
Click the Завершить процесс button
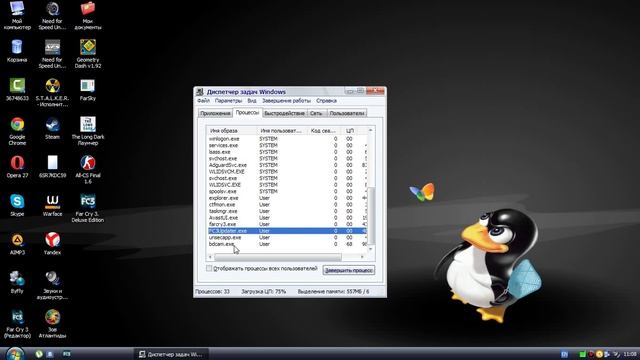349,270
